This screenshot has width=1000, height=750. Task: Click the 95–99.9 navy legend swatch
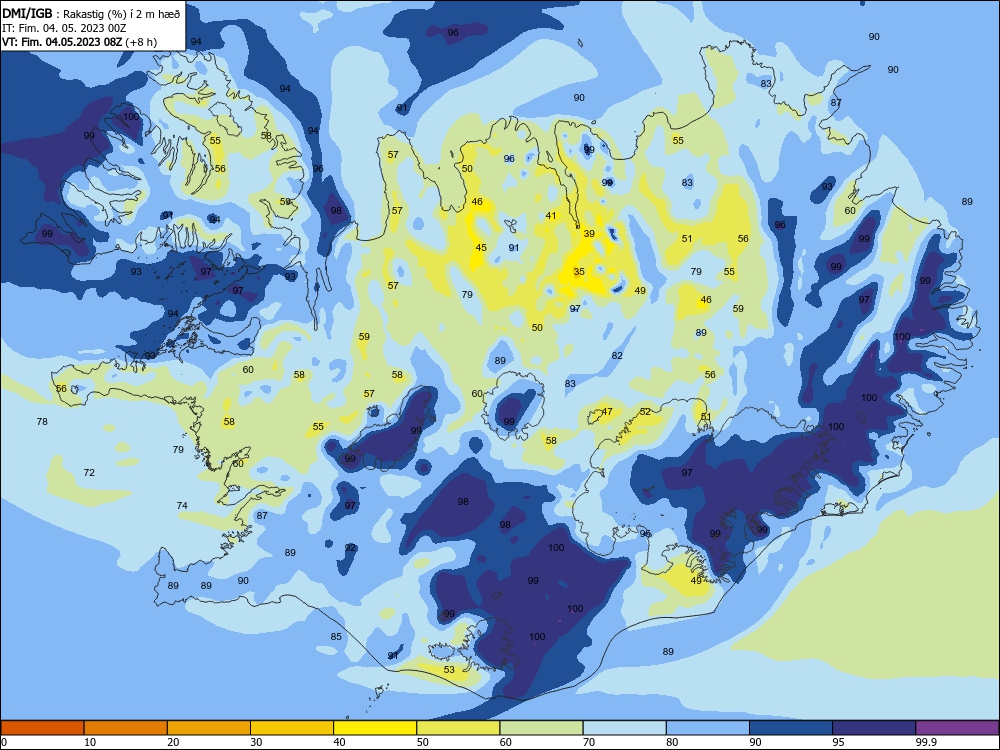click(874, 728)
